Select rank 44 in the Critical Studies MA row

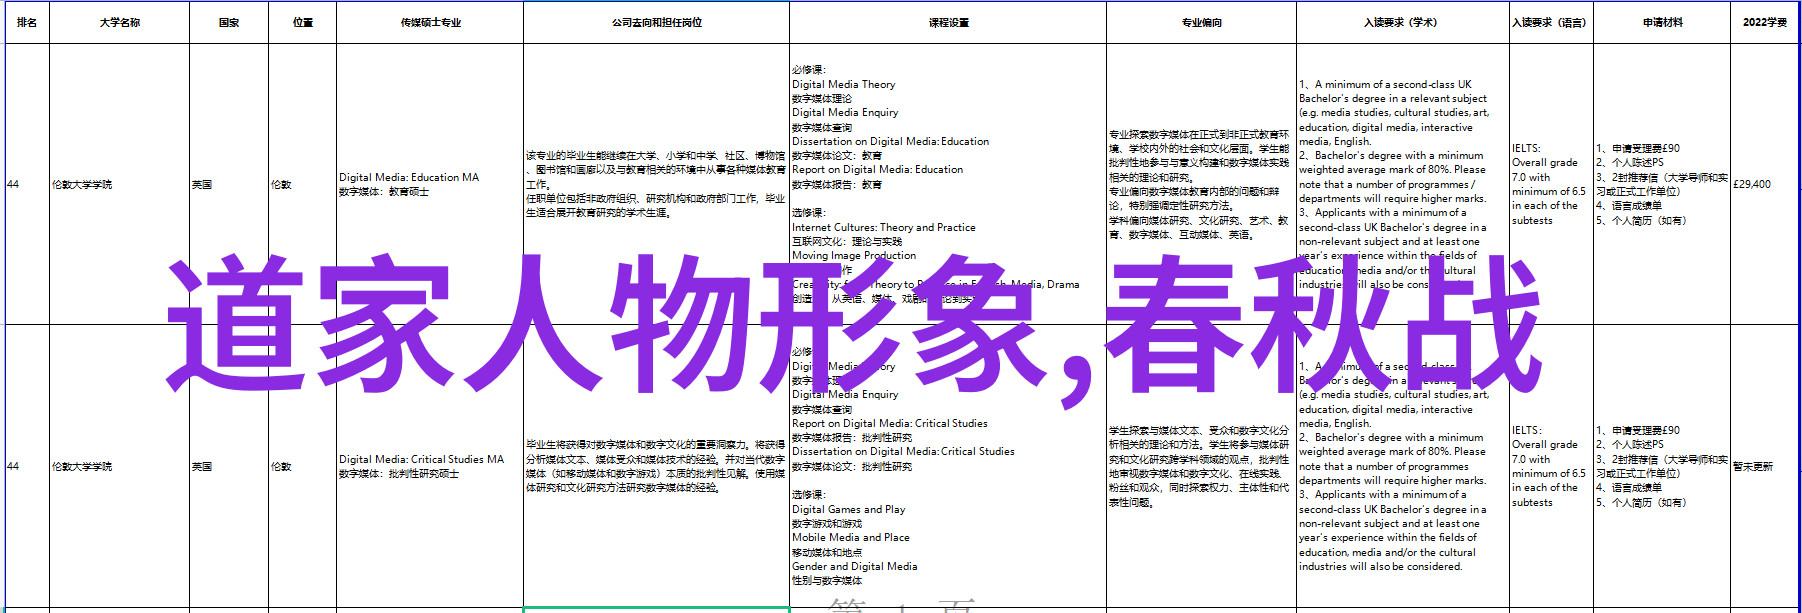27,466
